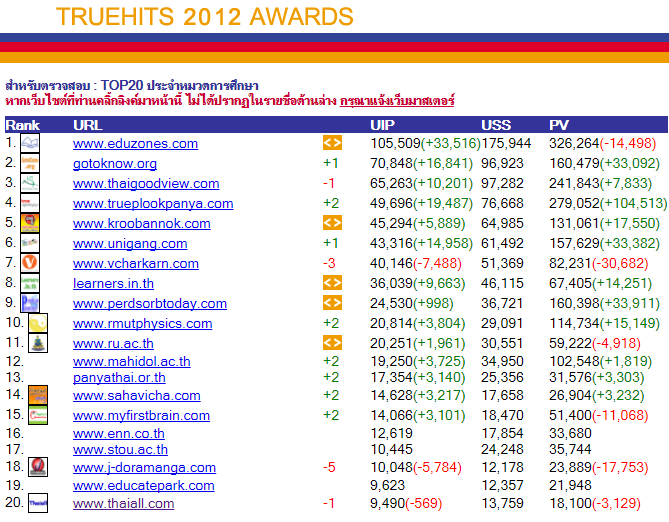Click the orange unchanged-rank icon for www.ru.ac.th

pos(332,343)
